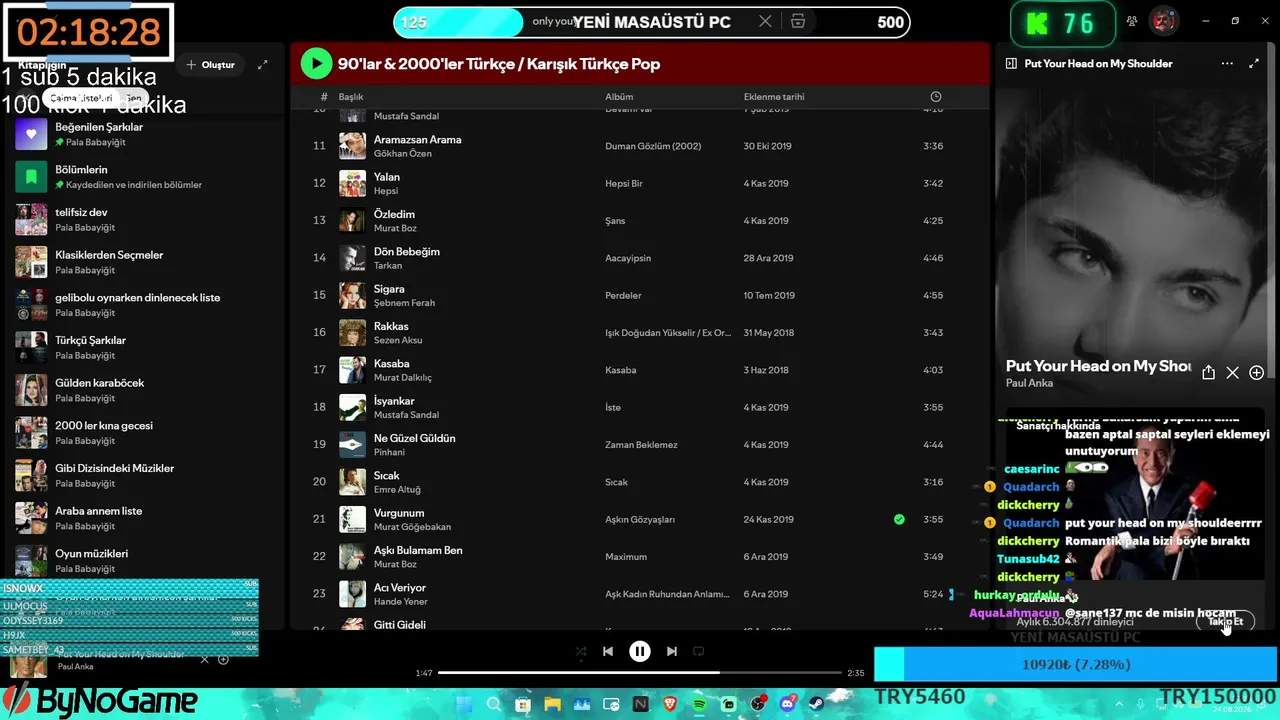Expand the library sidebar to full view

(263, 65)
